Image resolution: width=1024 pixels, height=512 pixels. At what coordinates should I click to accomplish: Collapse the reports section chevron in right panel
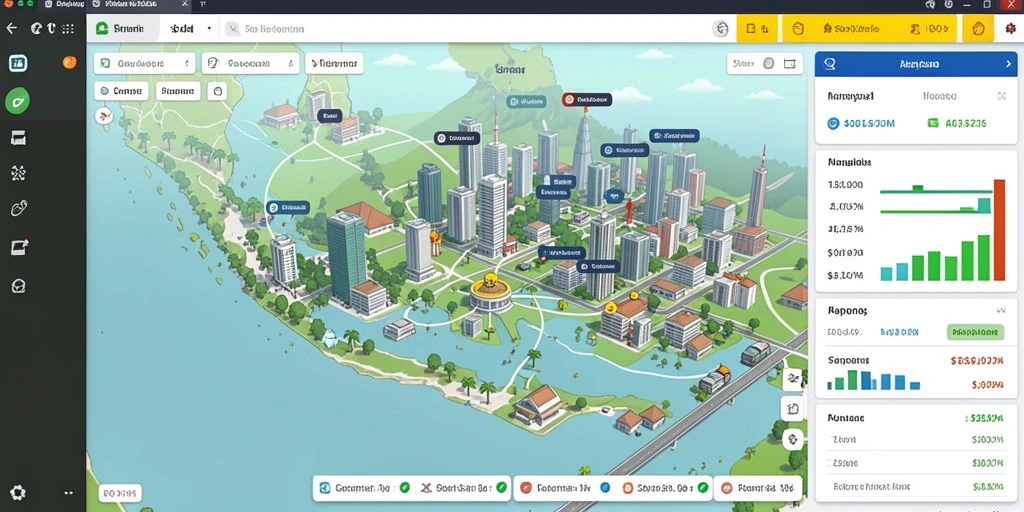1000,311
